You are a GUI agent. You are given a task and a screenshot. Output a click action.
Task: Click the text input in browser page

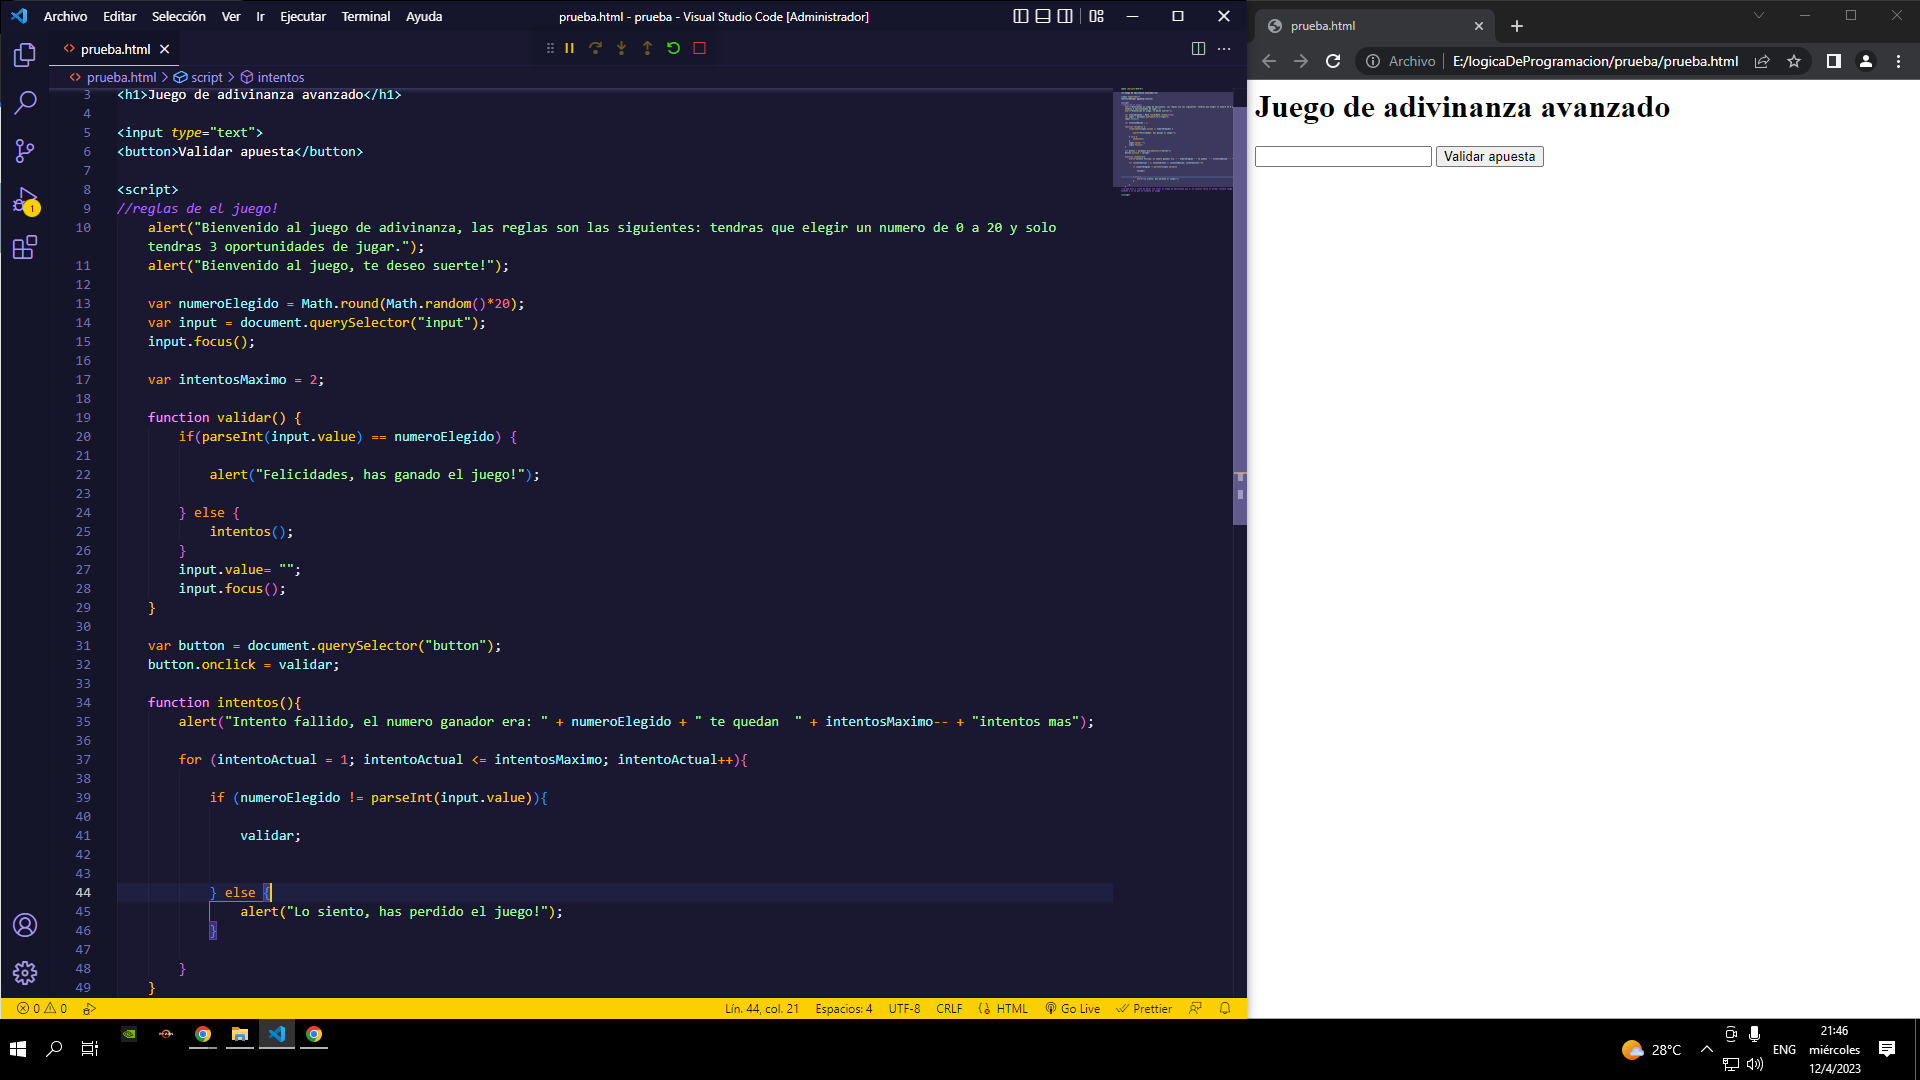1343,156
